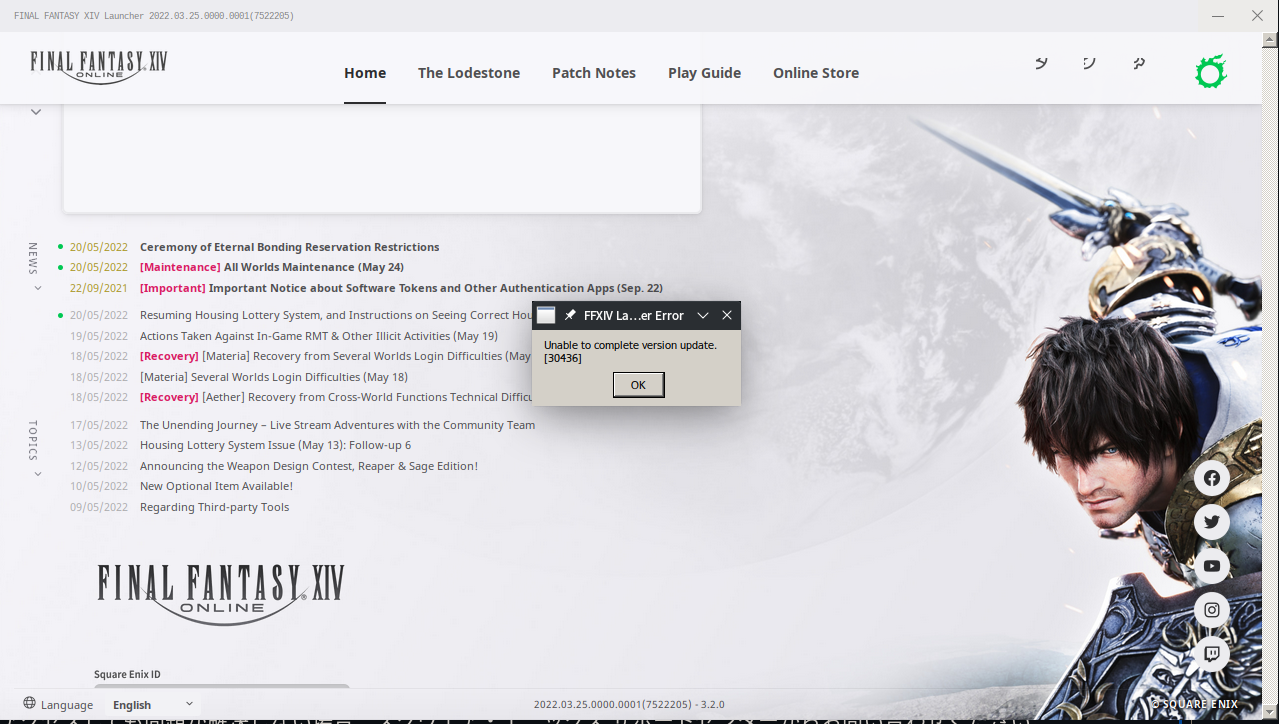
Task: Open the Facebook social link
Action: [x=1212, y=478]
